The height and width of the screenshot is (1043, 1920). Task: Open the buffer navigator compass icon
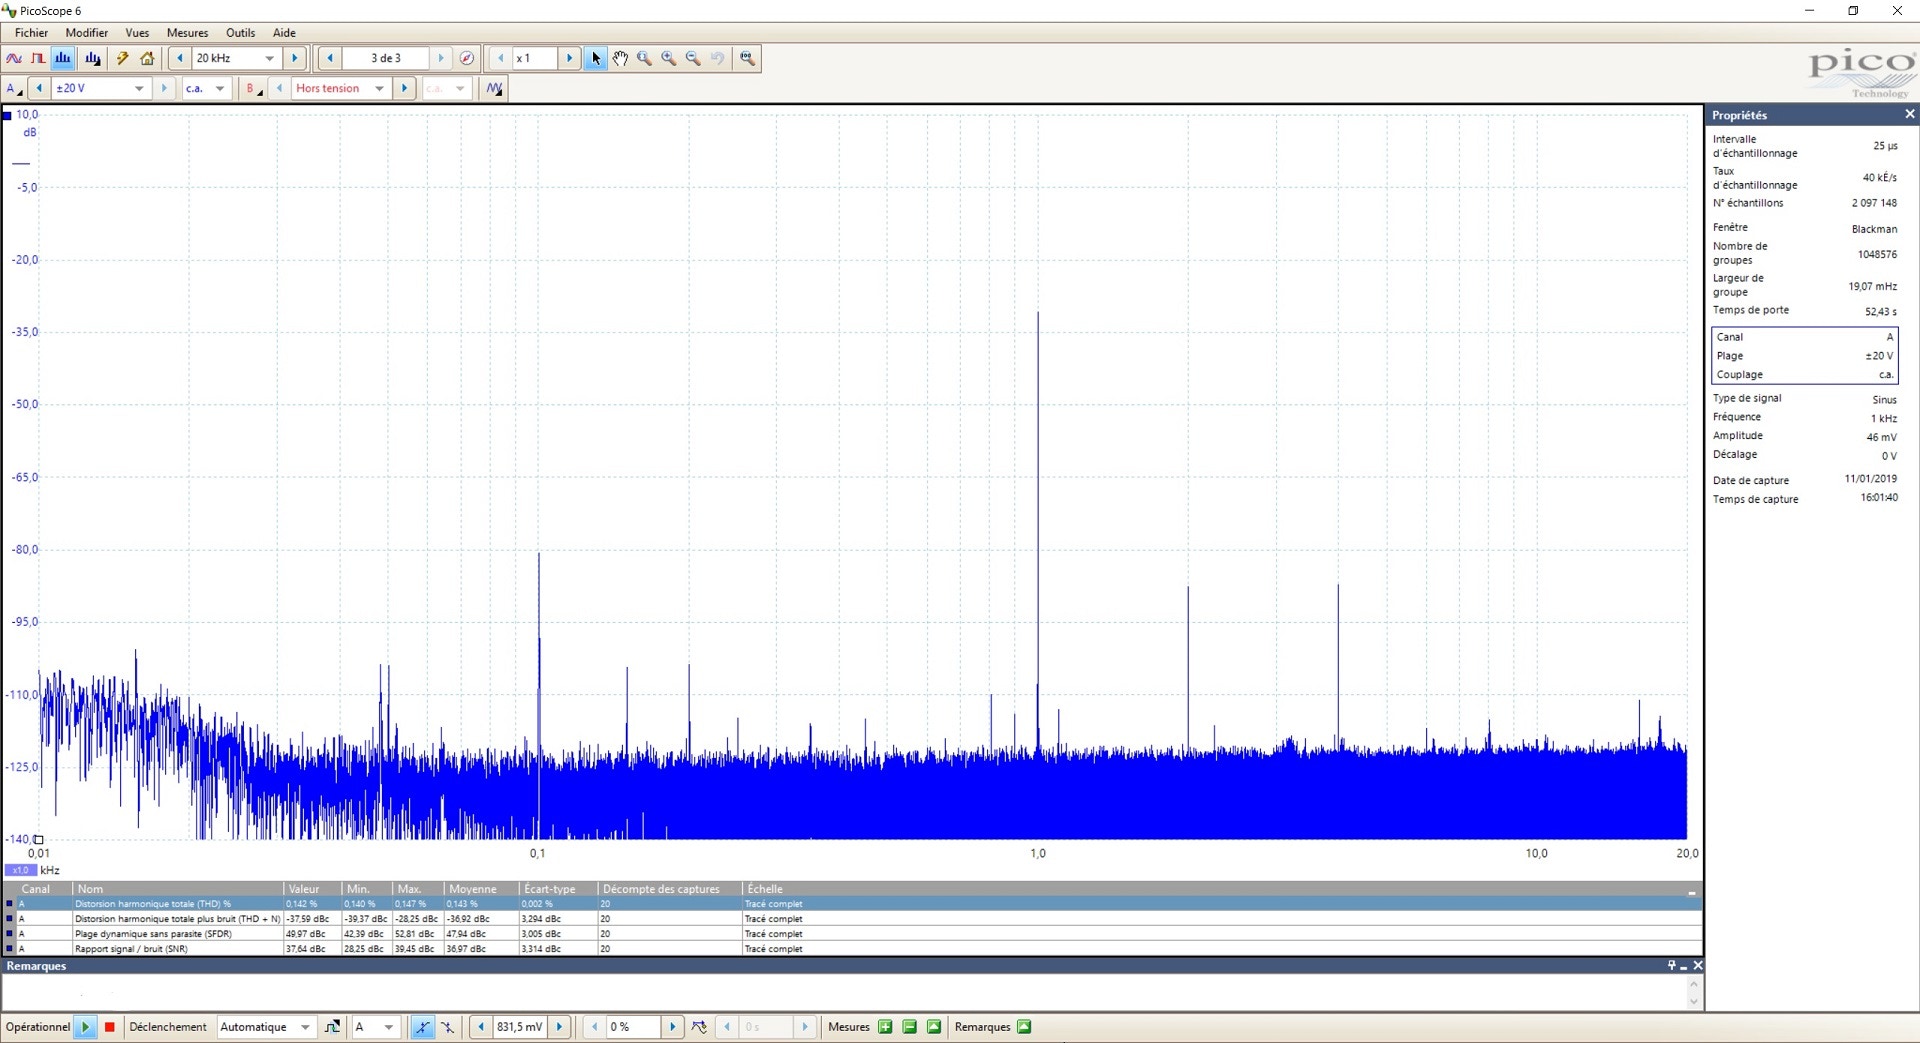click(467, 58)
